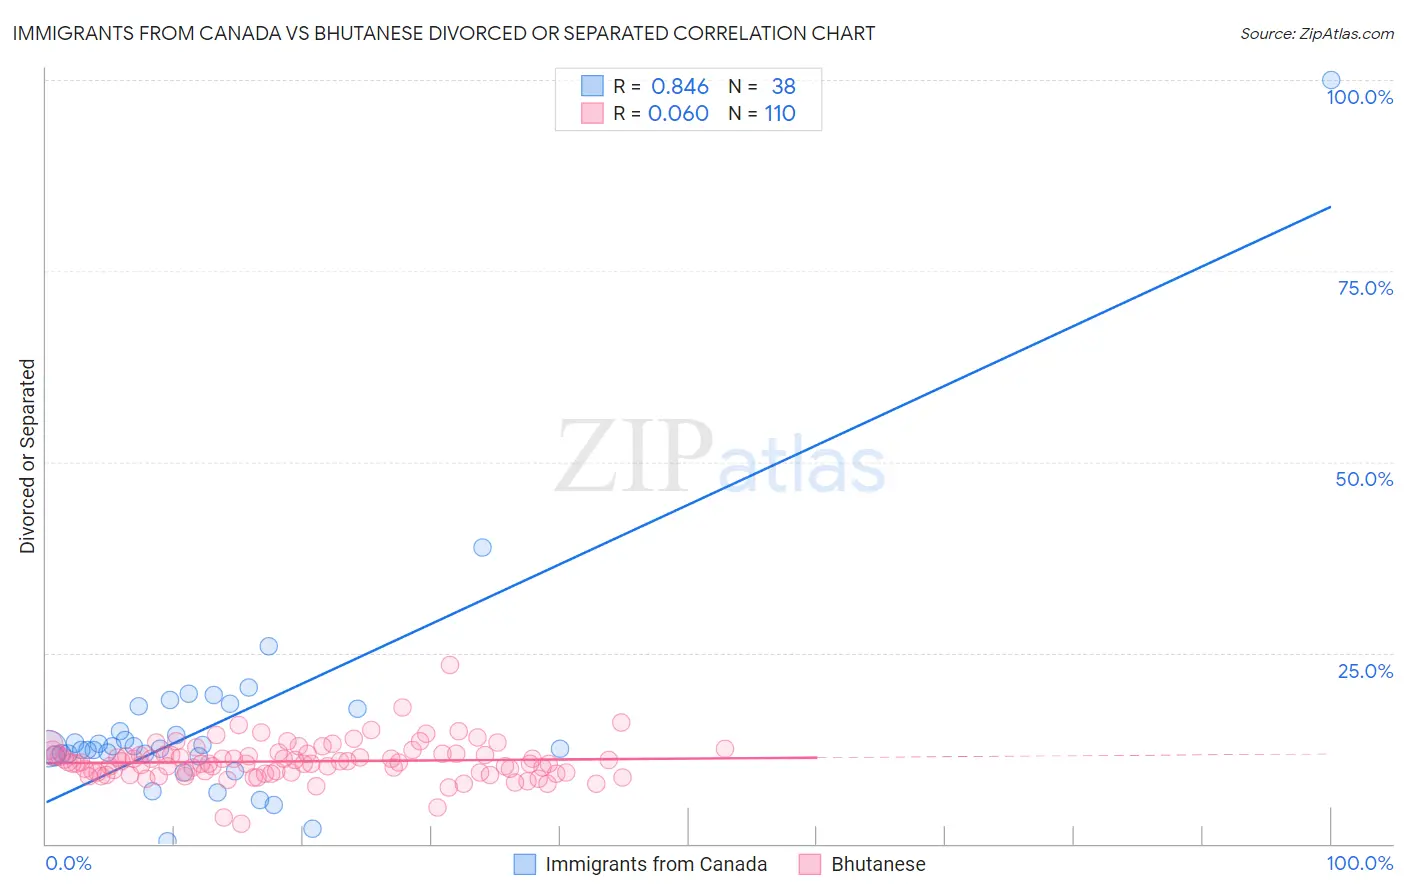Select the Bhutanese legend swatch at bottom
Viewport: 1406px width, 892px height.
[x=810, y=864]
